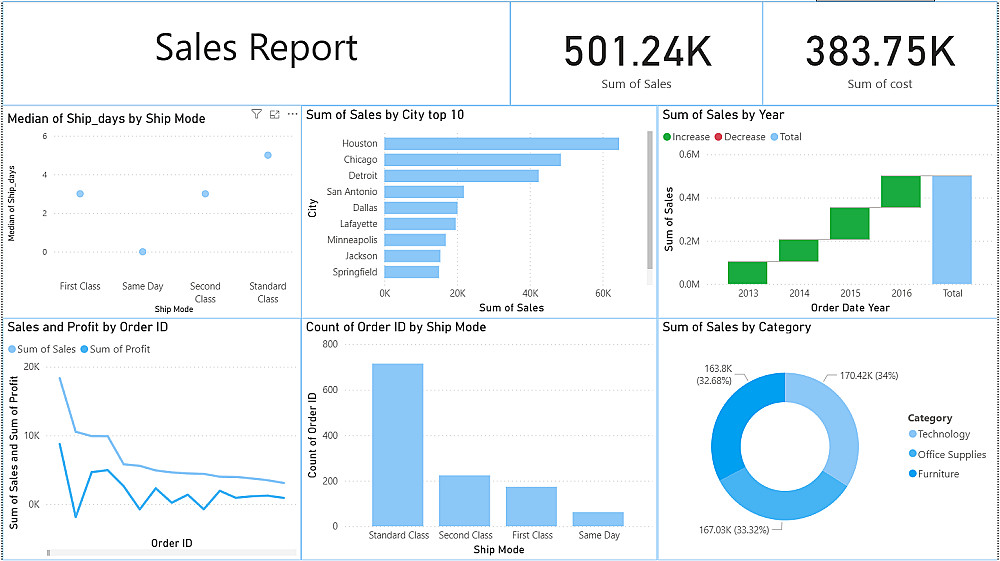Click the Same Day scatter point
The image size is (1000, 561).
(143, 252)
